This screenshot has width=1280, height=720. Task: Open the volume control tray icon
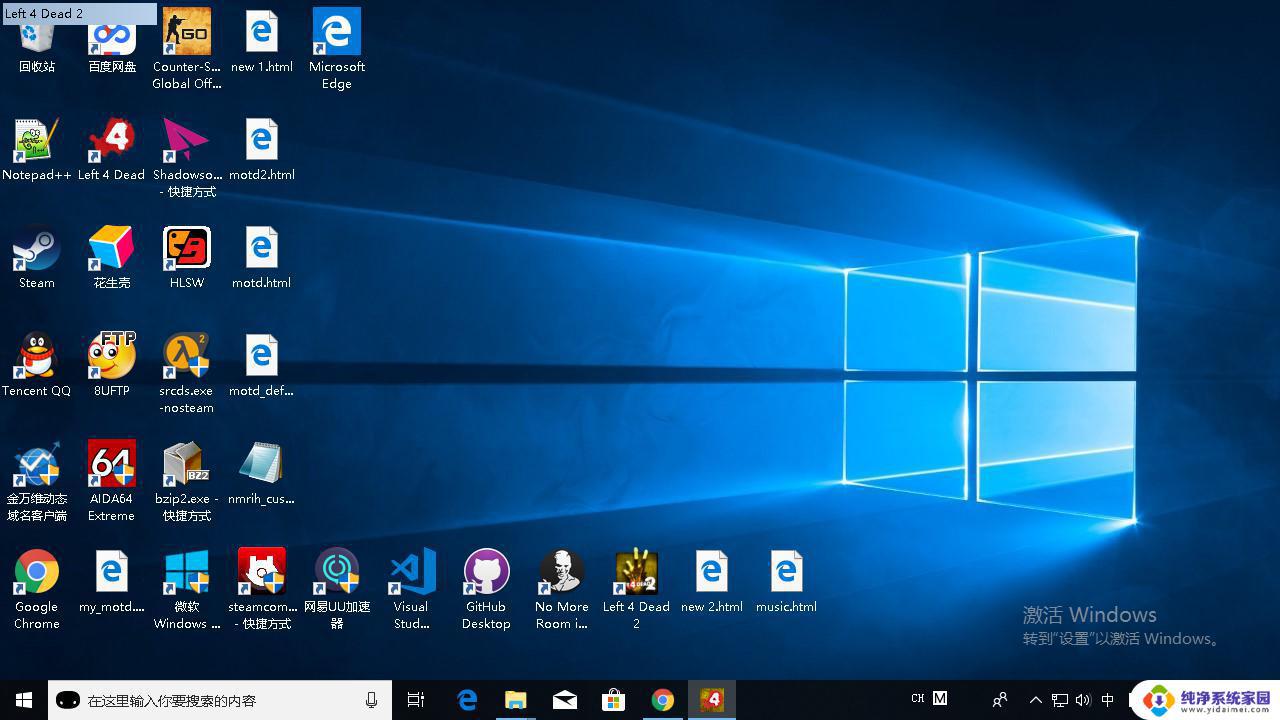(1083, 700)
